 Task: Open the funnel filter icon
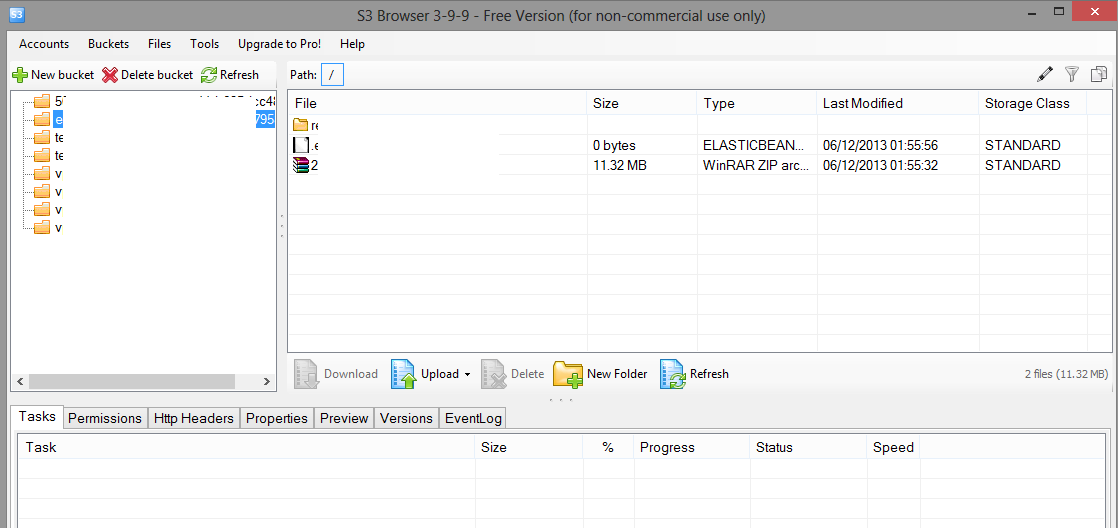pos(1072,73)
